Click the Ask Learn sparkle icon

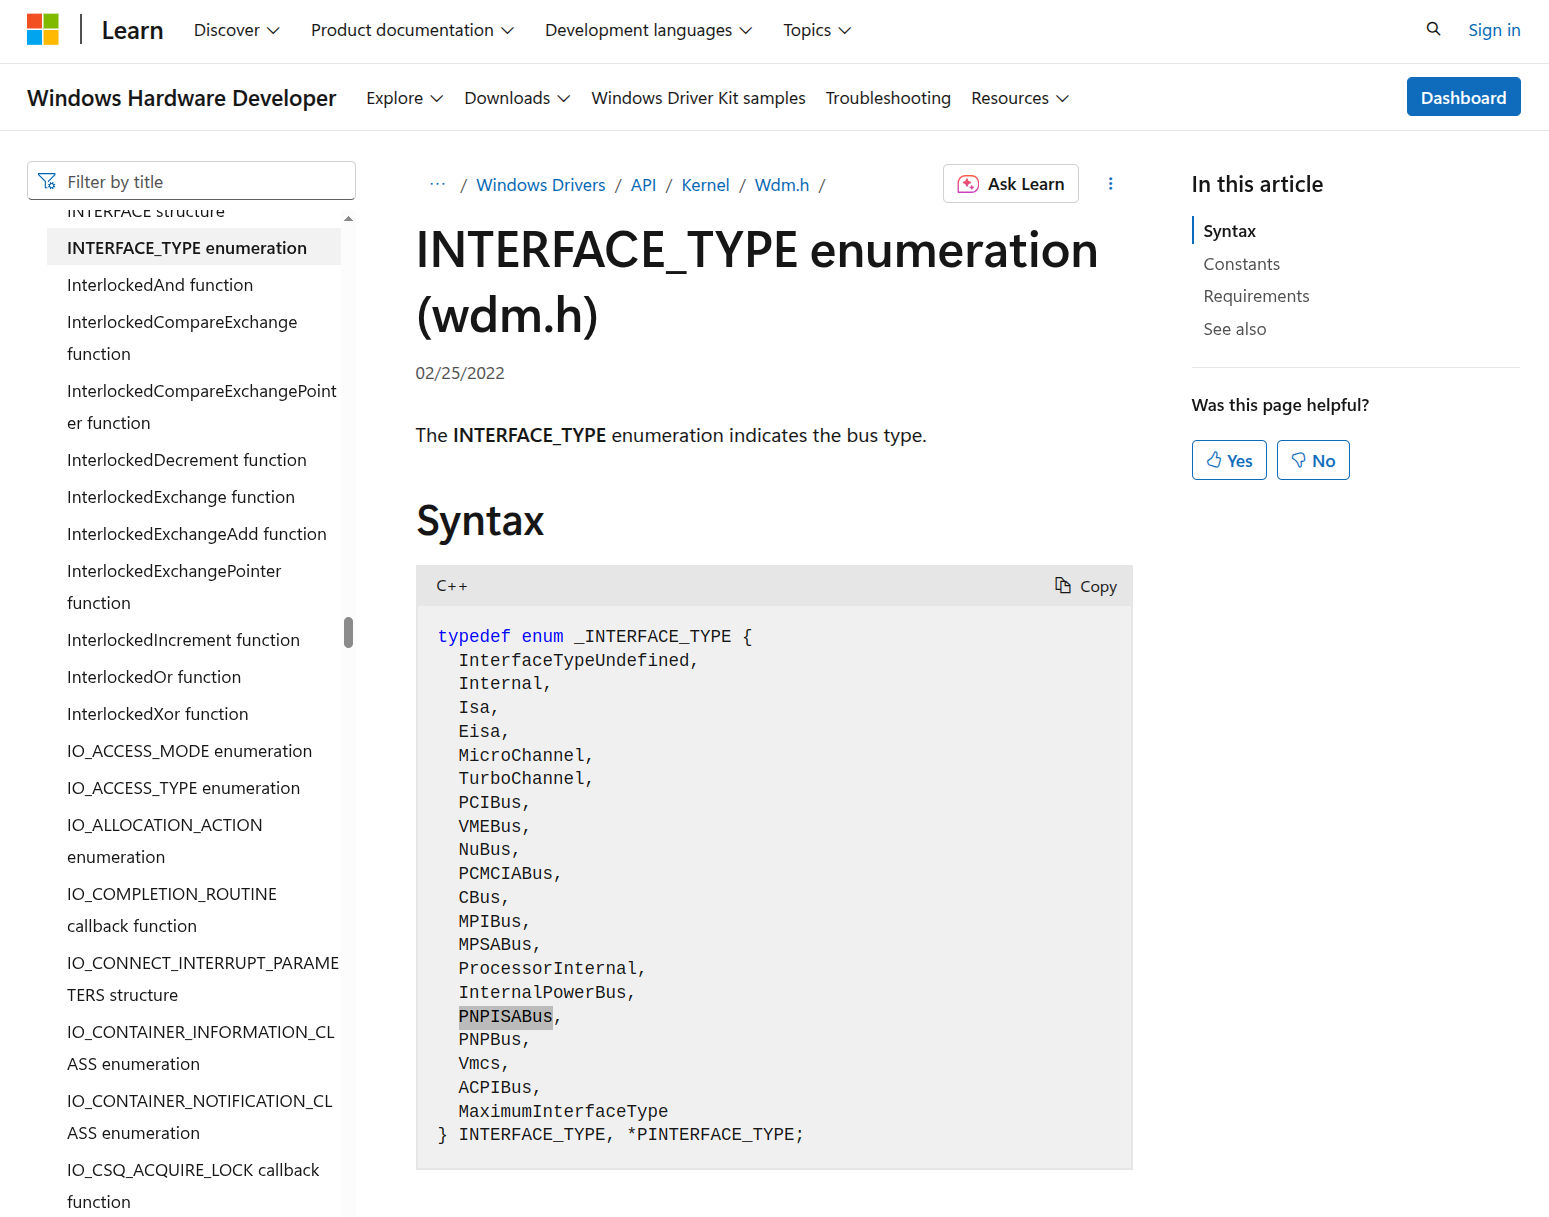click(x=968, y=184)
